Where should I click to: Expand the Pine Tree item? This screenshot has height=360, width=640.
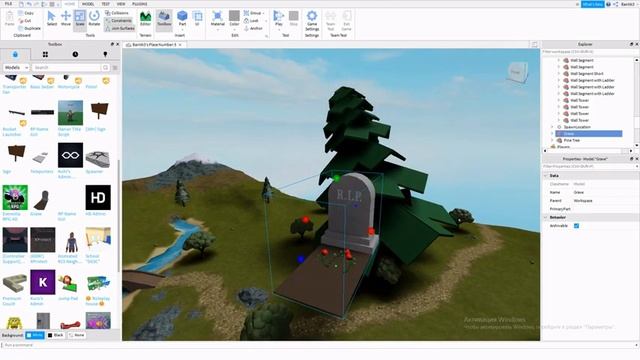[552, 140]
